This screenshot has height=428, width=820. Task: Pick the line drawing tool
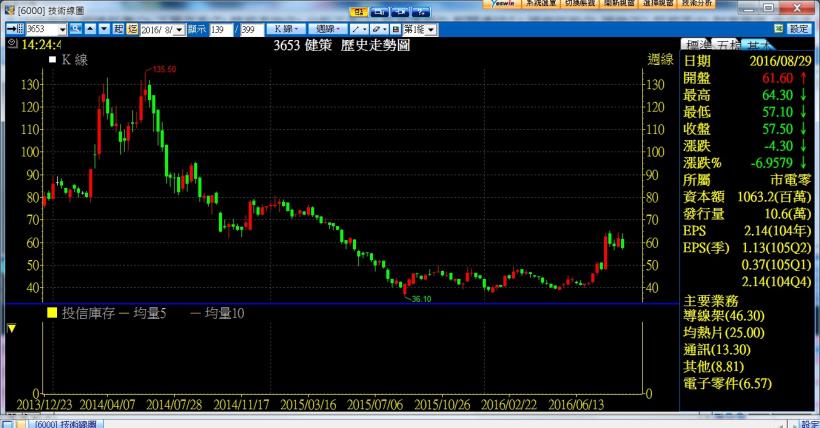tap(356, 29)
